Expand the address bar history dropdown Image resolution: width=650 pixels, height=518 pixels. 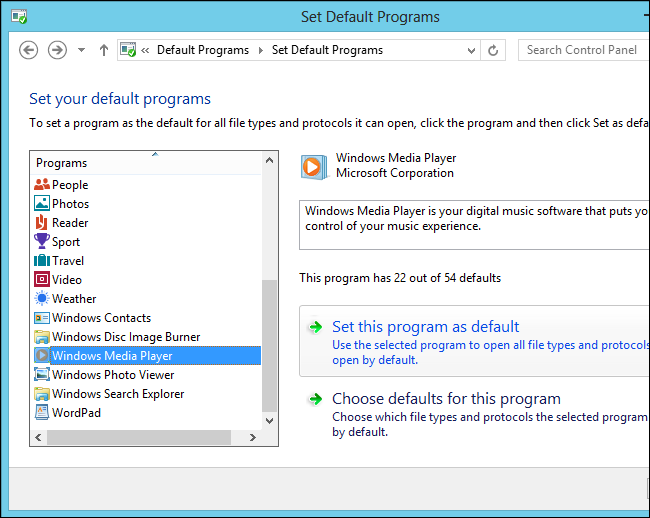(x=469, y=50)
